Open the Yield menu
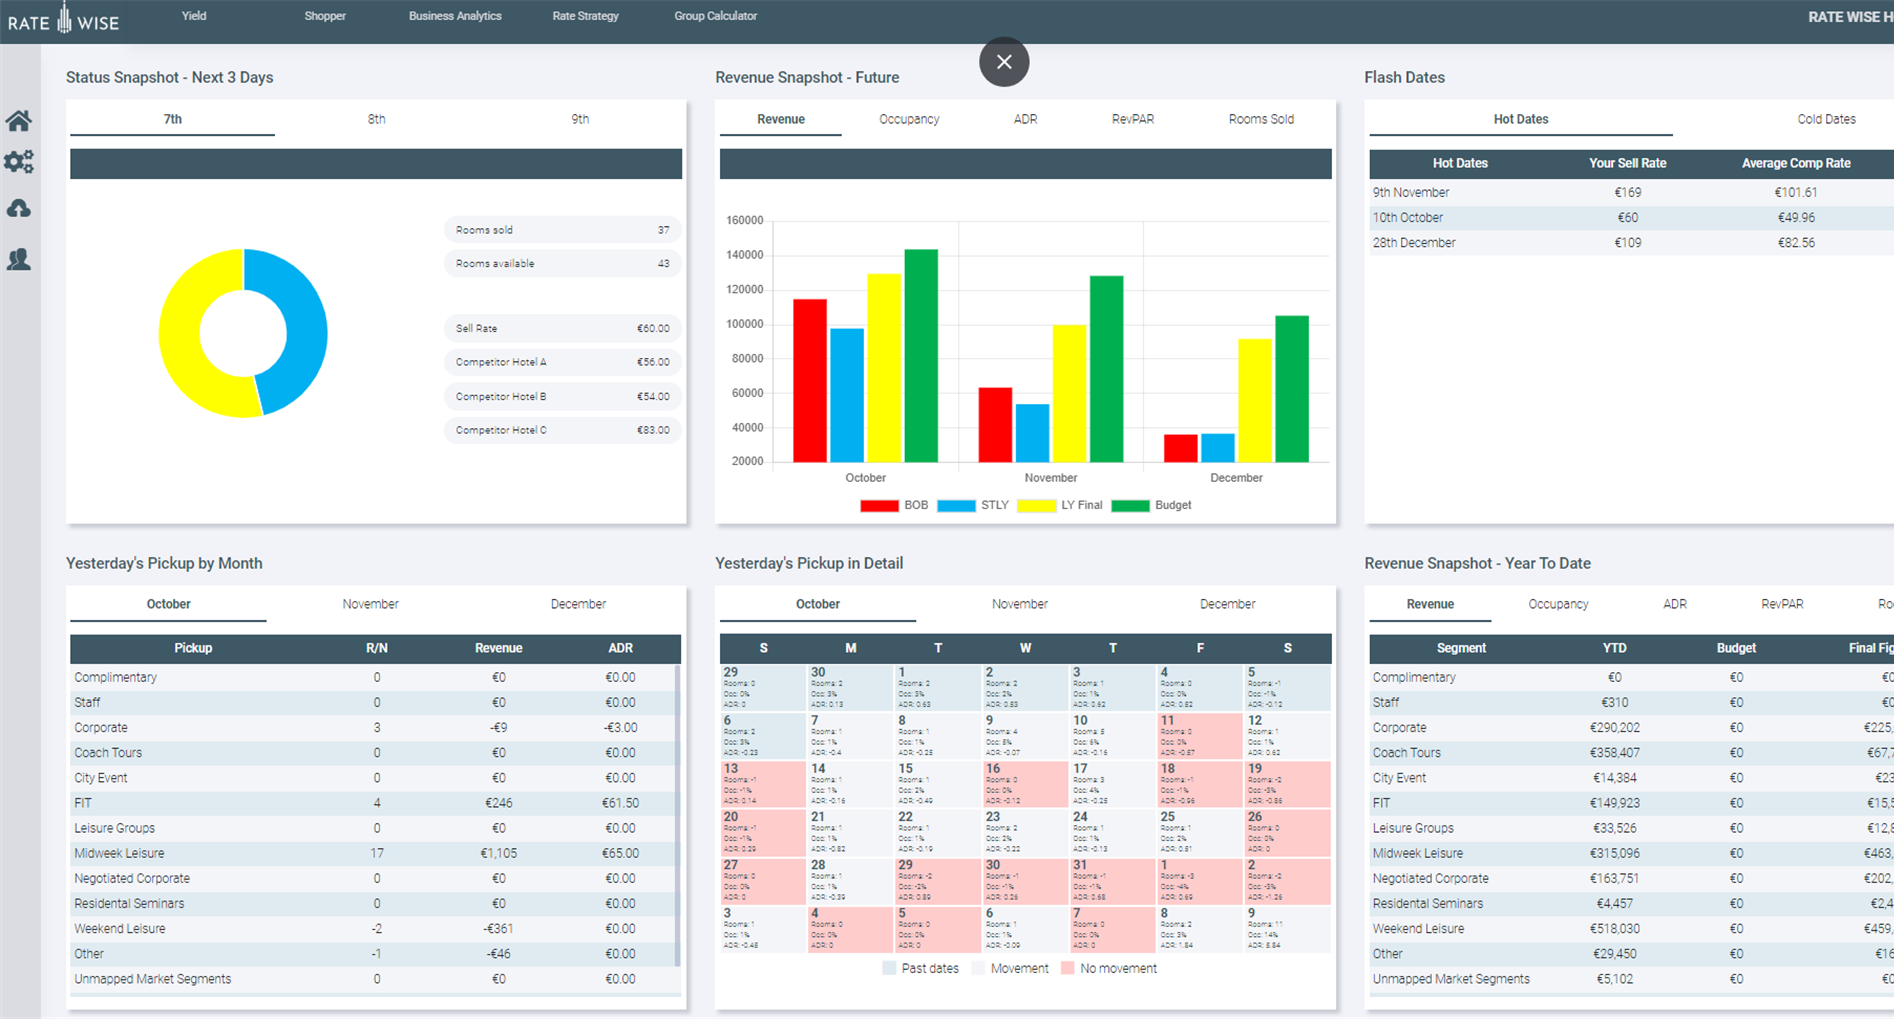 click(x=194, y=16)
